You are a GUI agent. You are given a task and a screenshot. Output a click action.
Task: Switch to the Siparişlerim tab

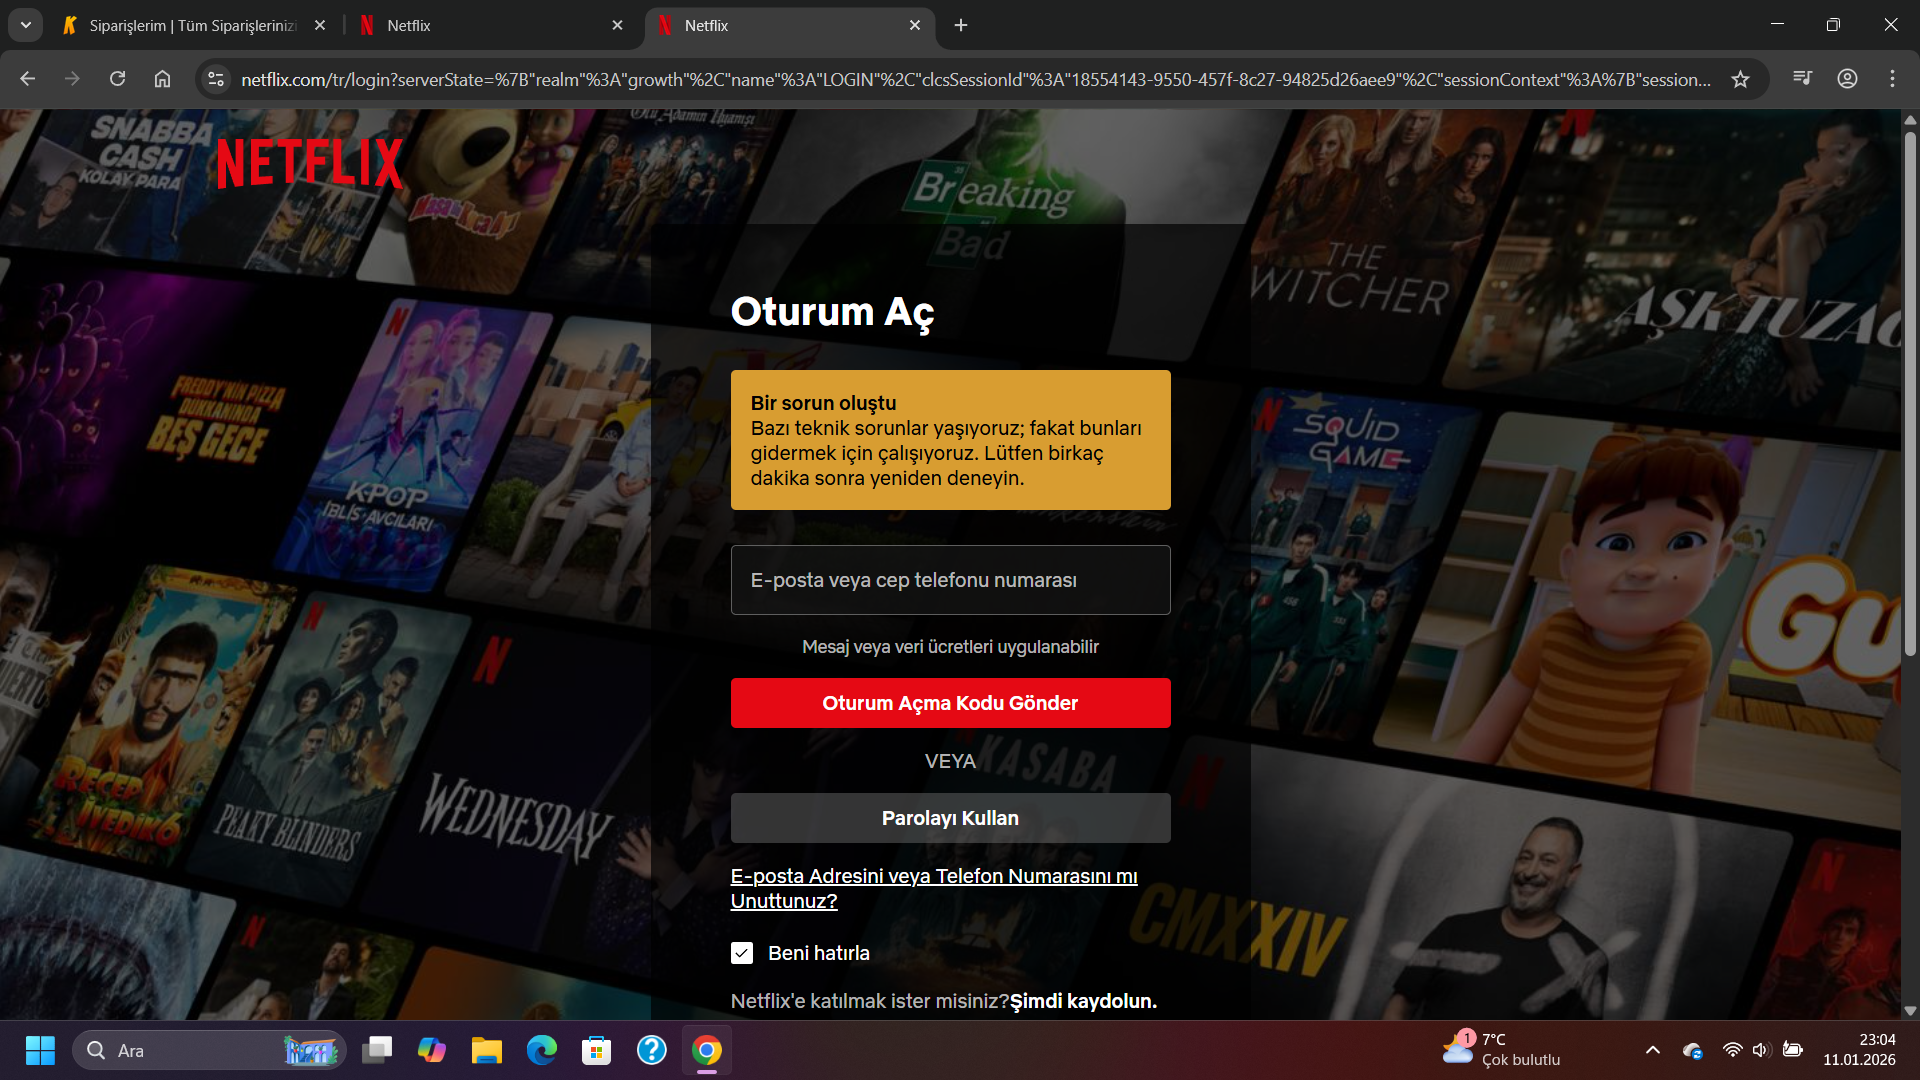tap(195, 25)
